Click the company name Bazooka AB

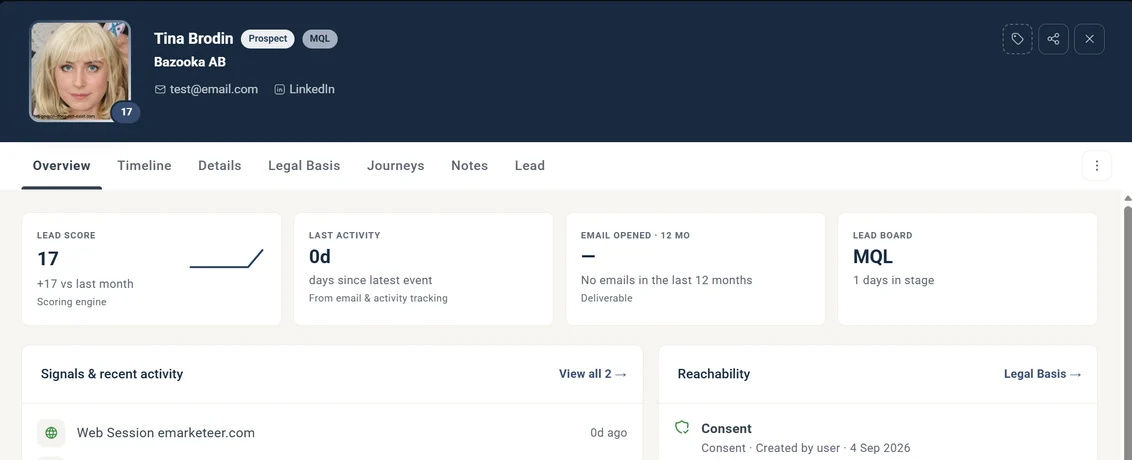tap(190, 62)
